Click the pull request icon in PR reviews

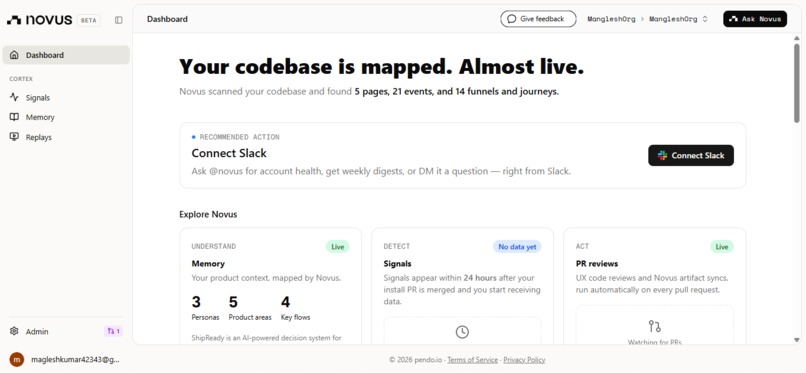[654, 326]
